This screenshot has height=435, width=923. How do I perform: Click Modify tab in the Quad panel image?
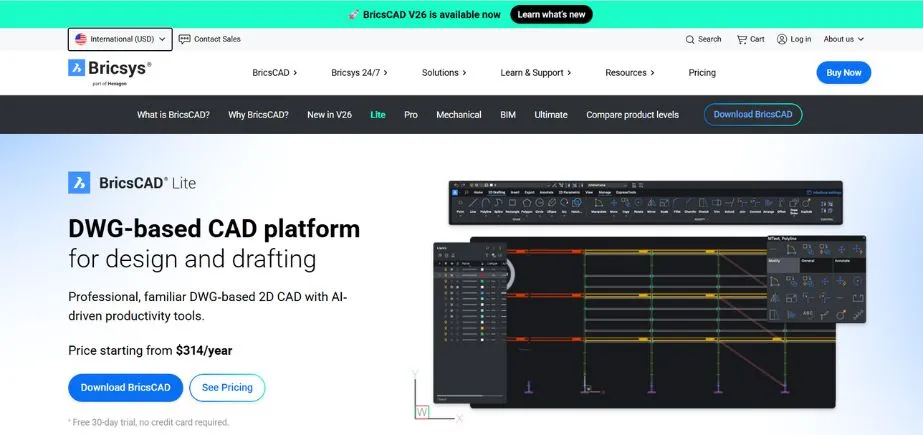pos(783,265)
